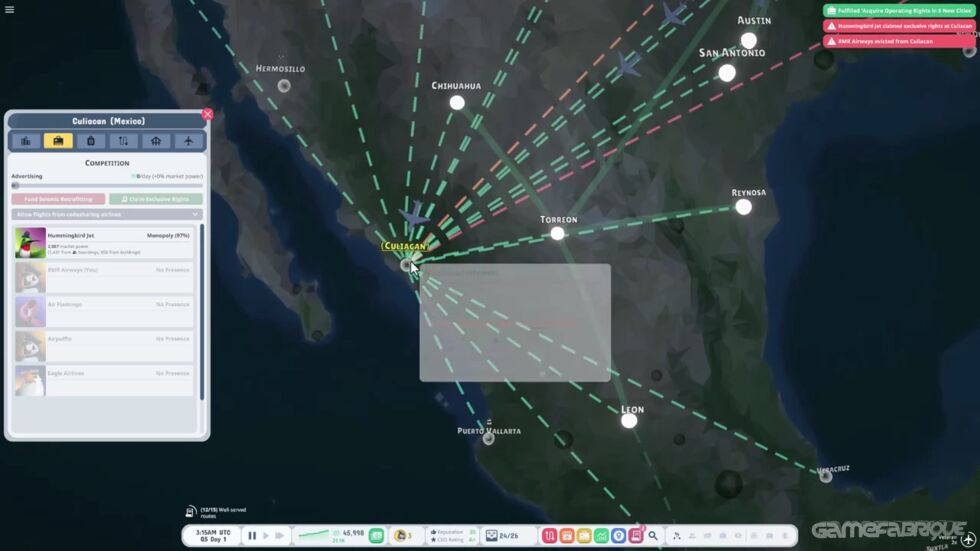Open the red routes arrows toolbar icon
This screenshot has height=551, width=980.
click(549, 535)
